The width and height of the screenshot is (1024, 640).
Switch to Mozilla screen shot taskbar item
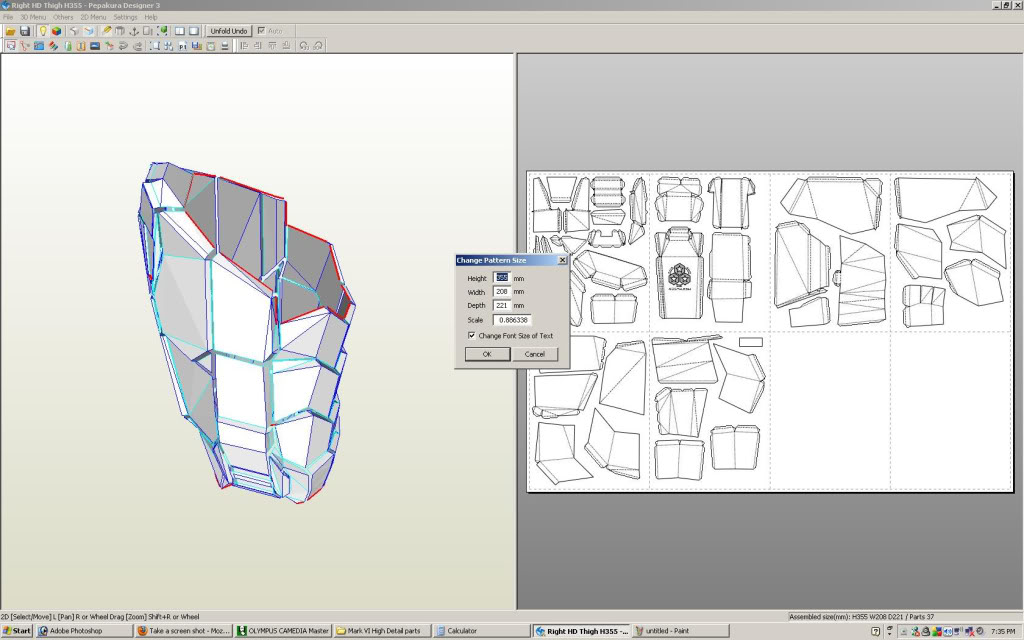pos(184,631)
